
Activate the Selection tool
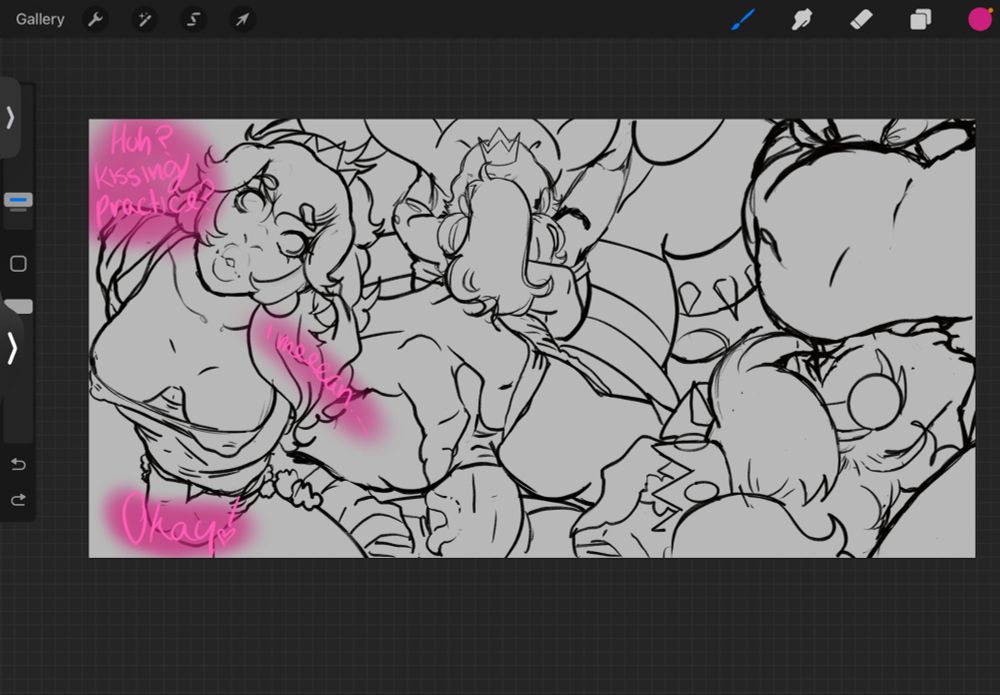point(193,19)
